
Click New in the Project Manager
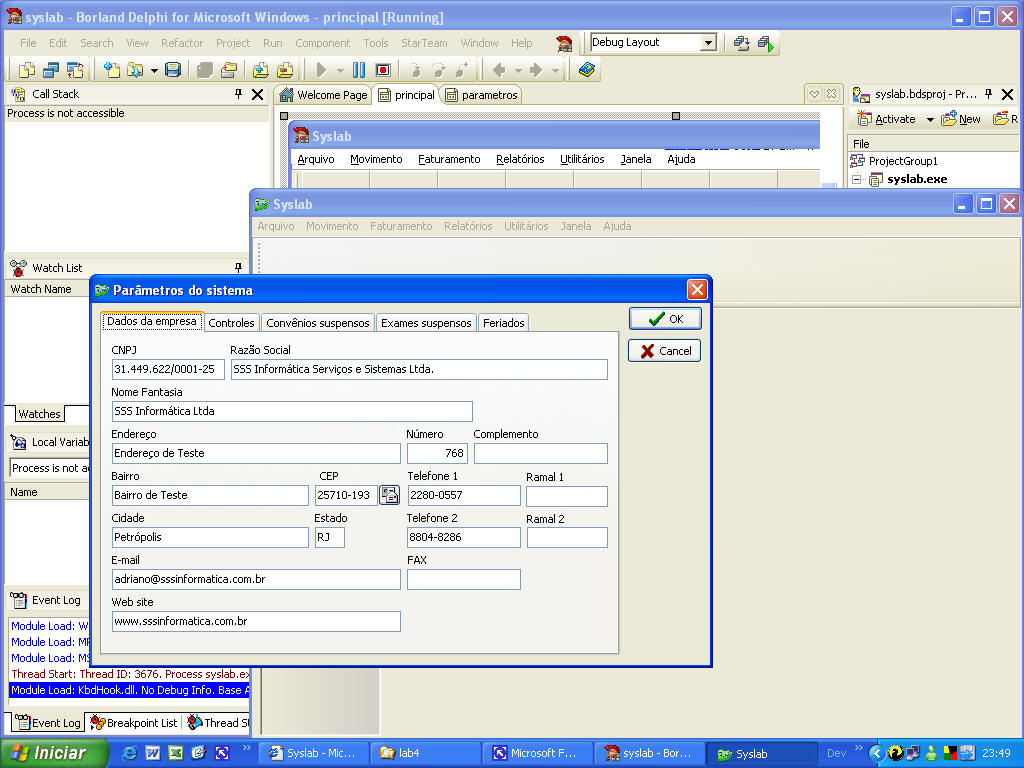click(961, 119)
